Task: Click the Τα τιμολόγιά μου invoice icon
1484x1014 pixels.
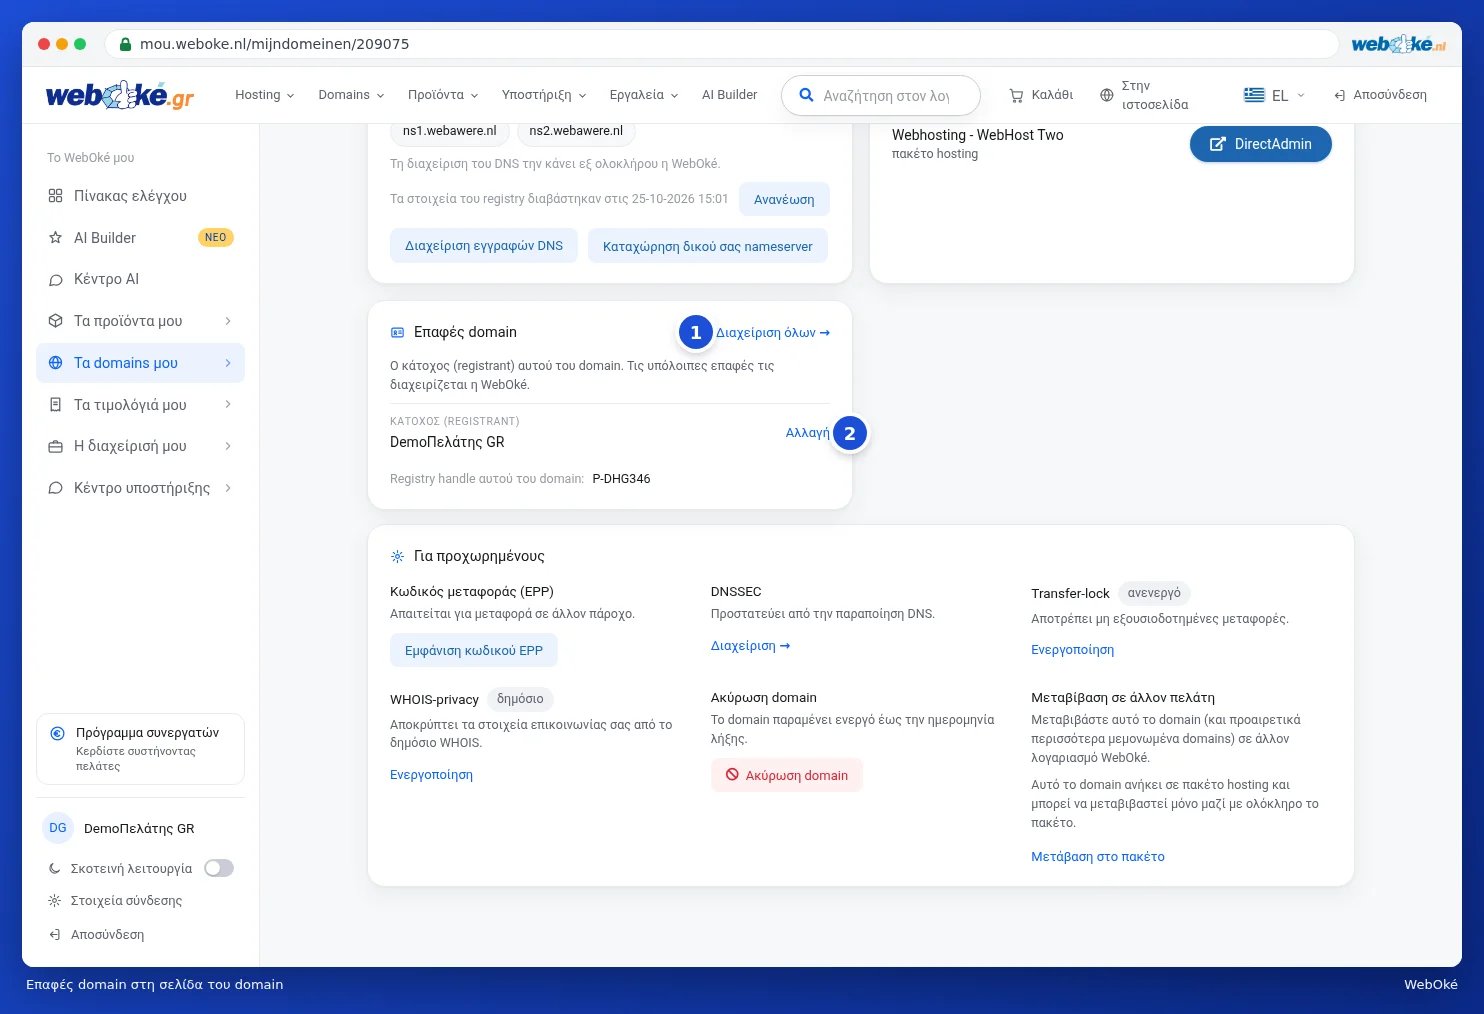Action: click(x=55, y=405)
